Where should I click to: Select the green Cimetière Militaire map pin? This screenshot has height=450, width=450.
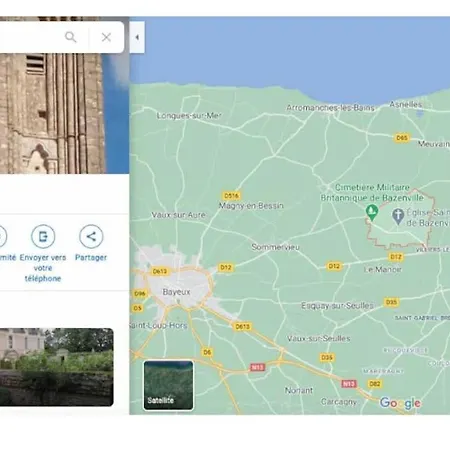372,213
